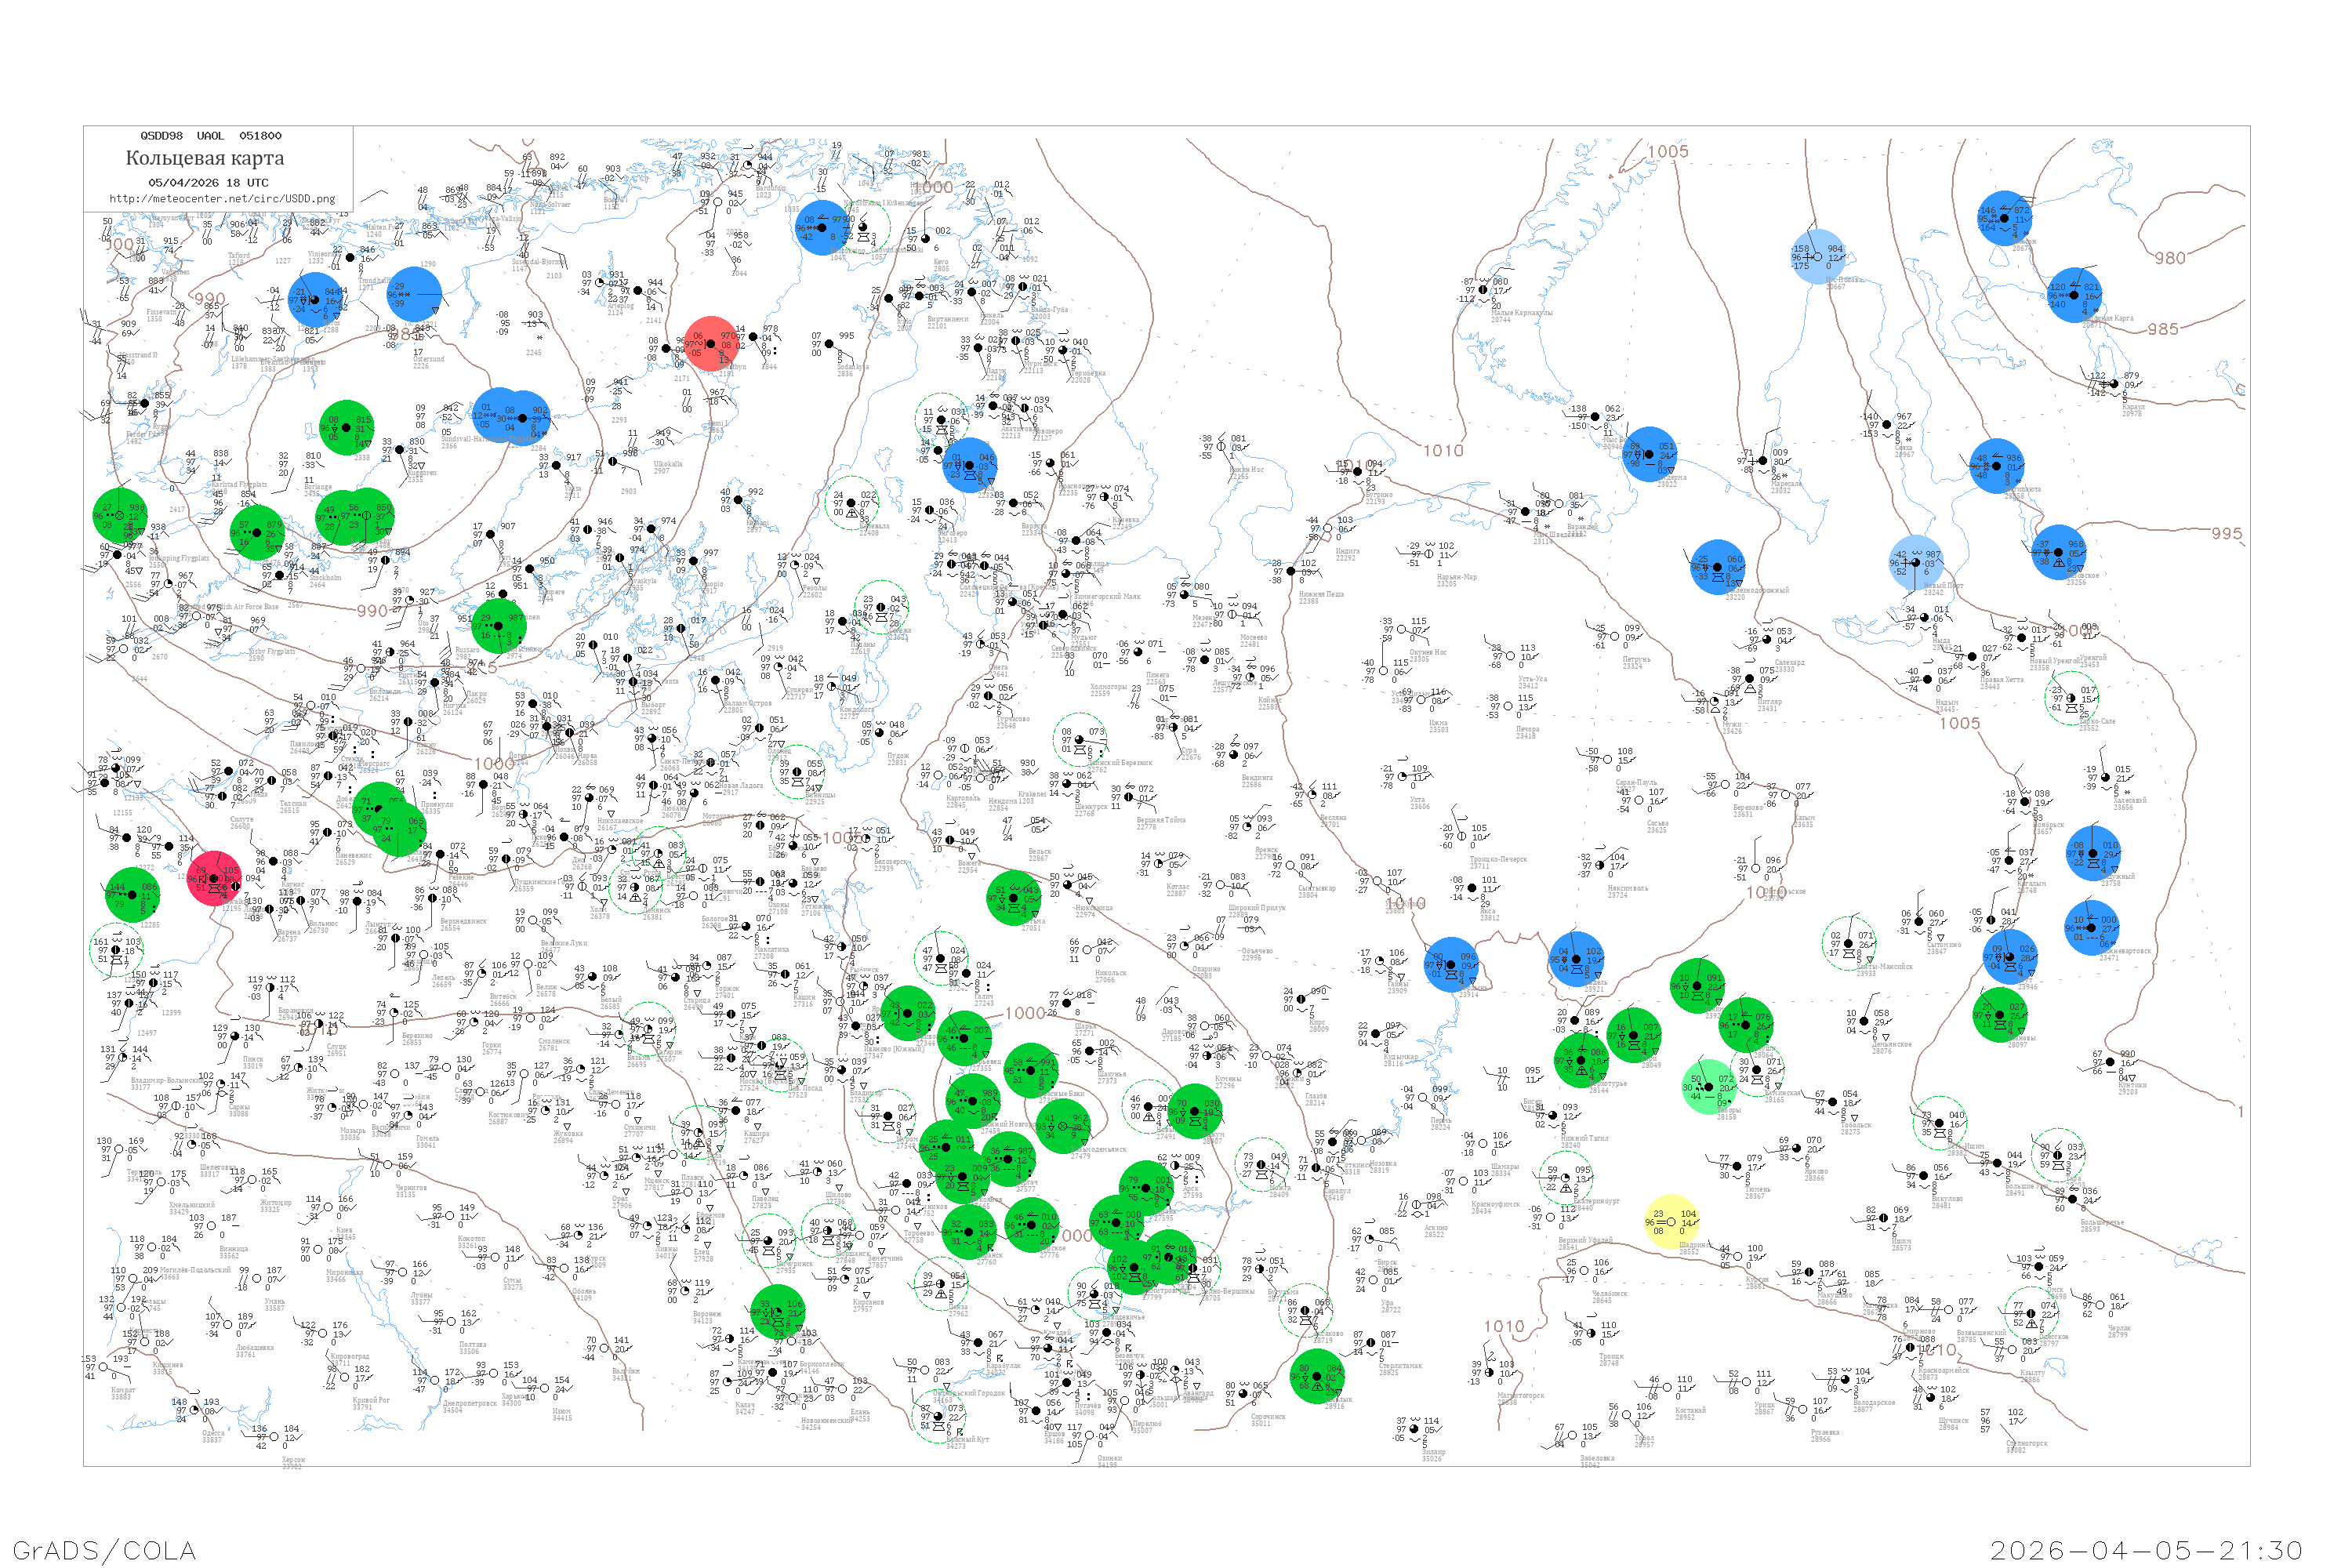Viewport: 2352px width, 1568px height.
Task: Click the GrADS/COLA label
Action: click(x=104, y=1549)
